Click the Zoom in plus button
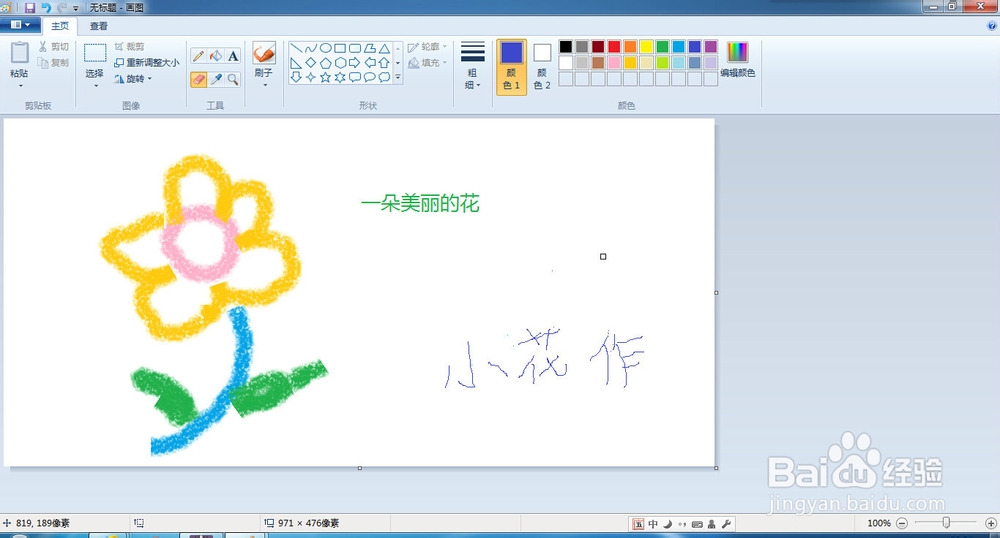The image size is (1000, 538). point(990,523)
